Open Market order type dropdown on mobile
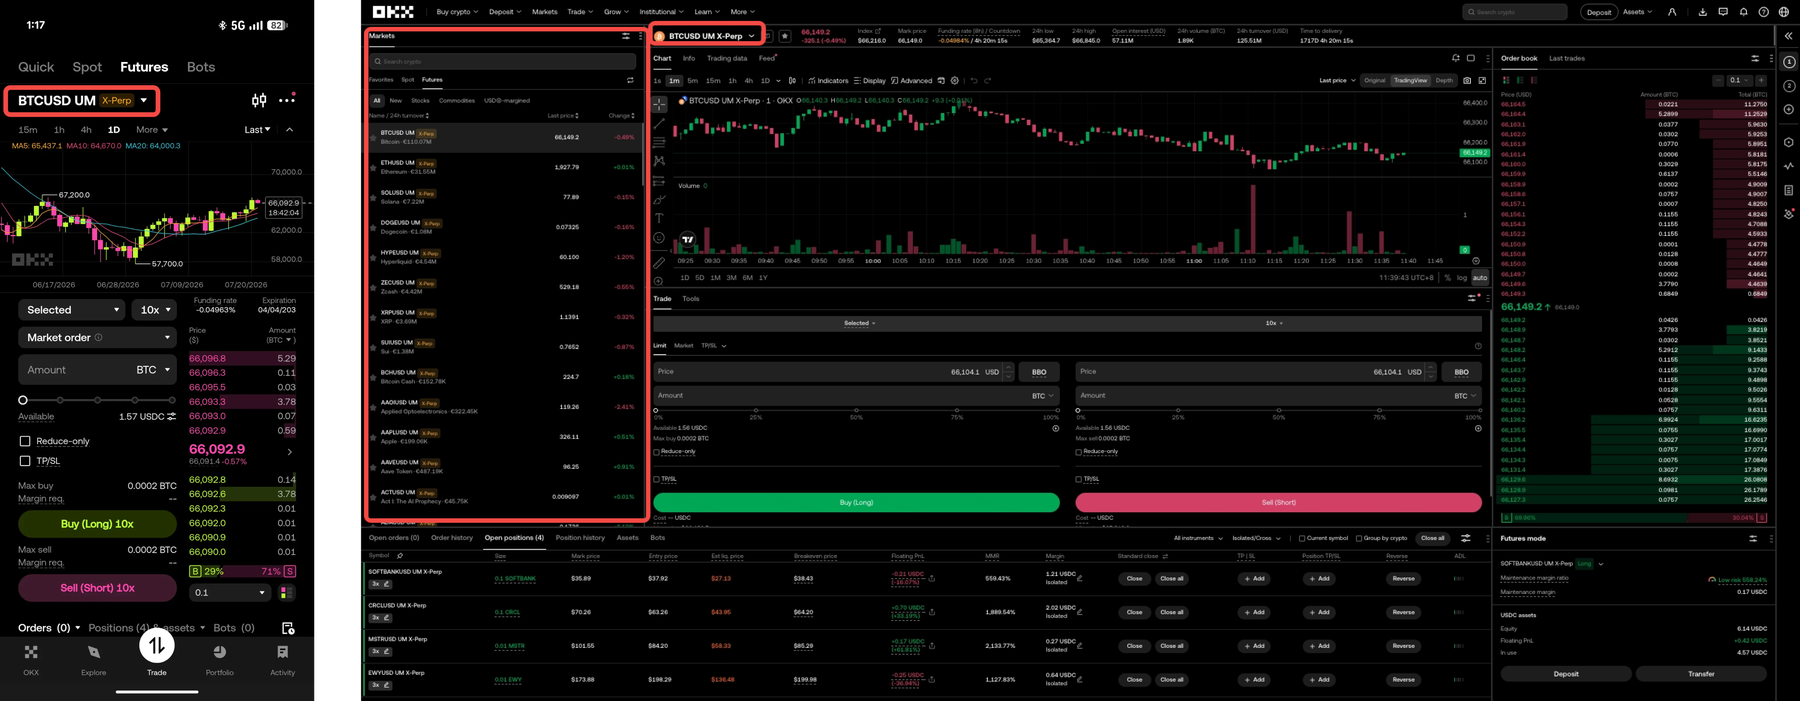 click(x=97, y=338)
